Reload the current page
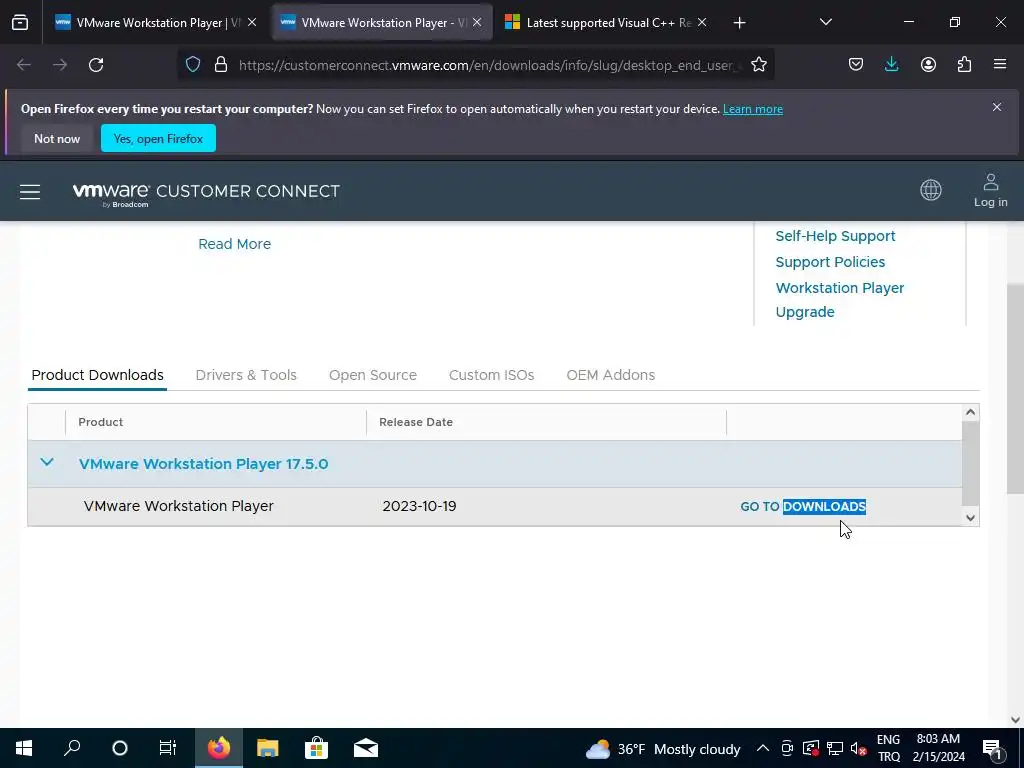 click(96, 65)
